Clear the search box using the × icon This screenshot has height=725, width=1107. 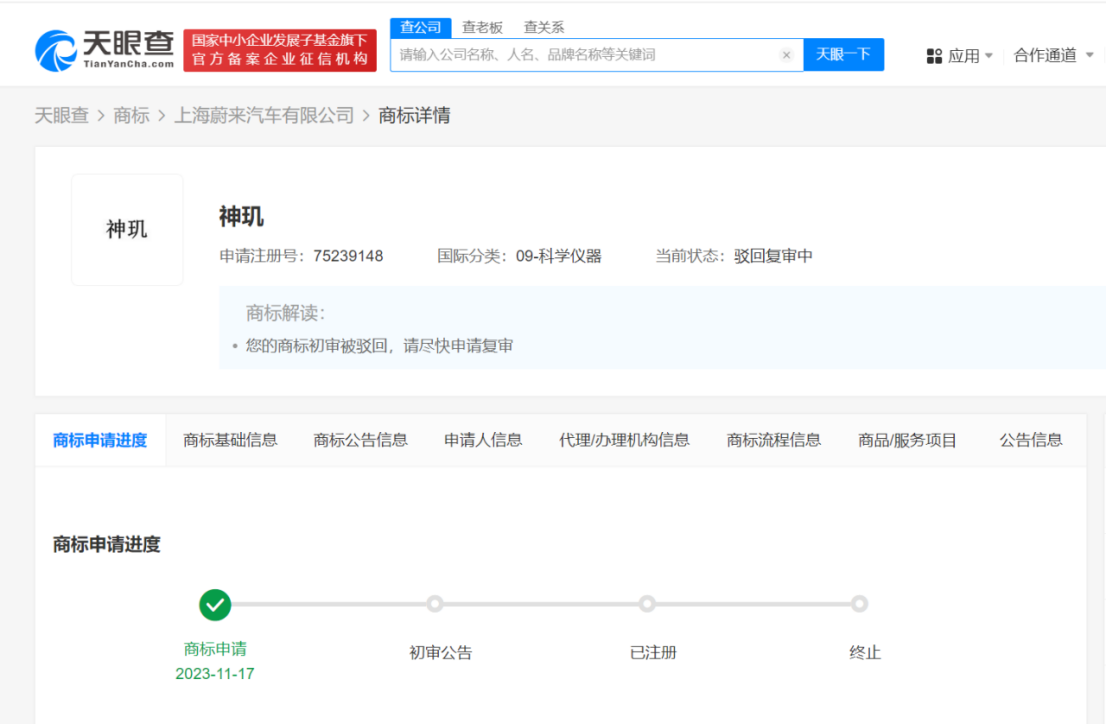787,55
